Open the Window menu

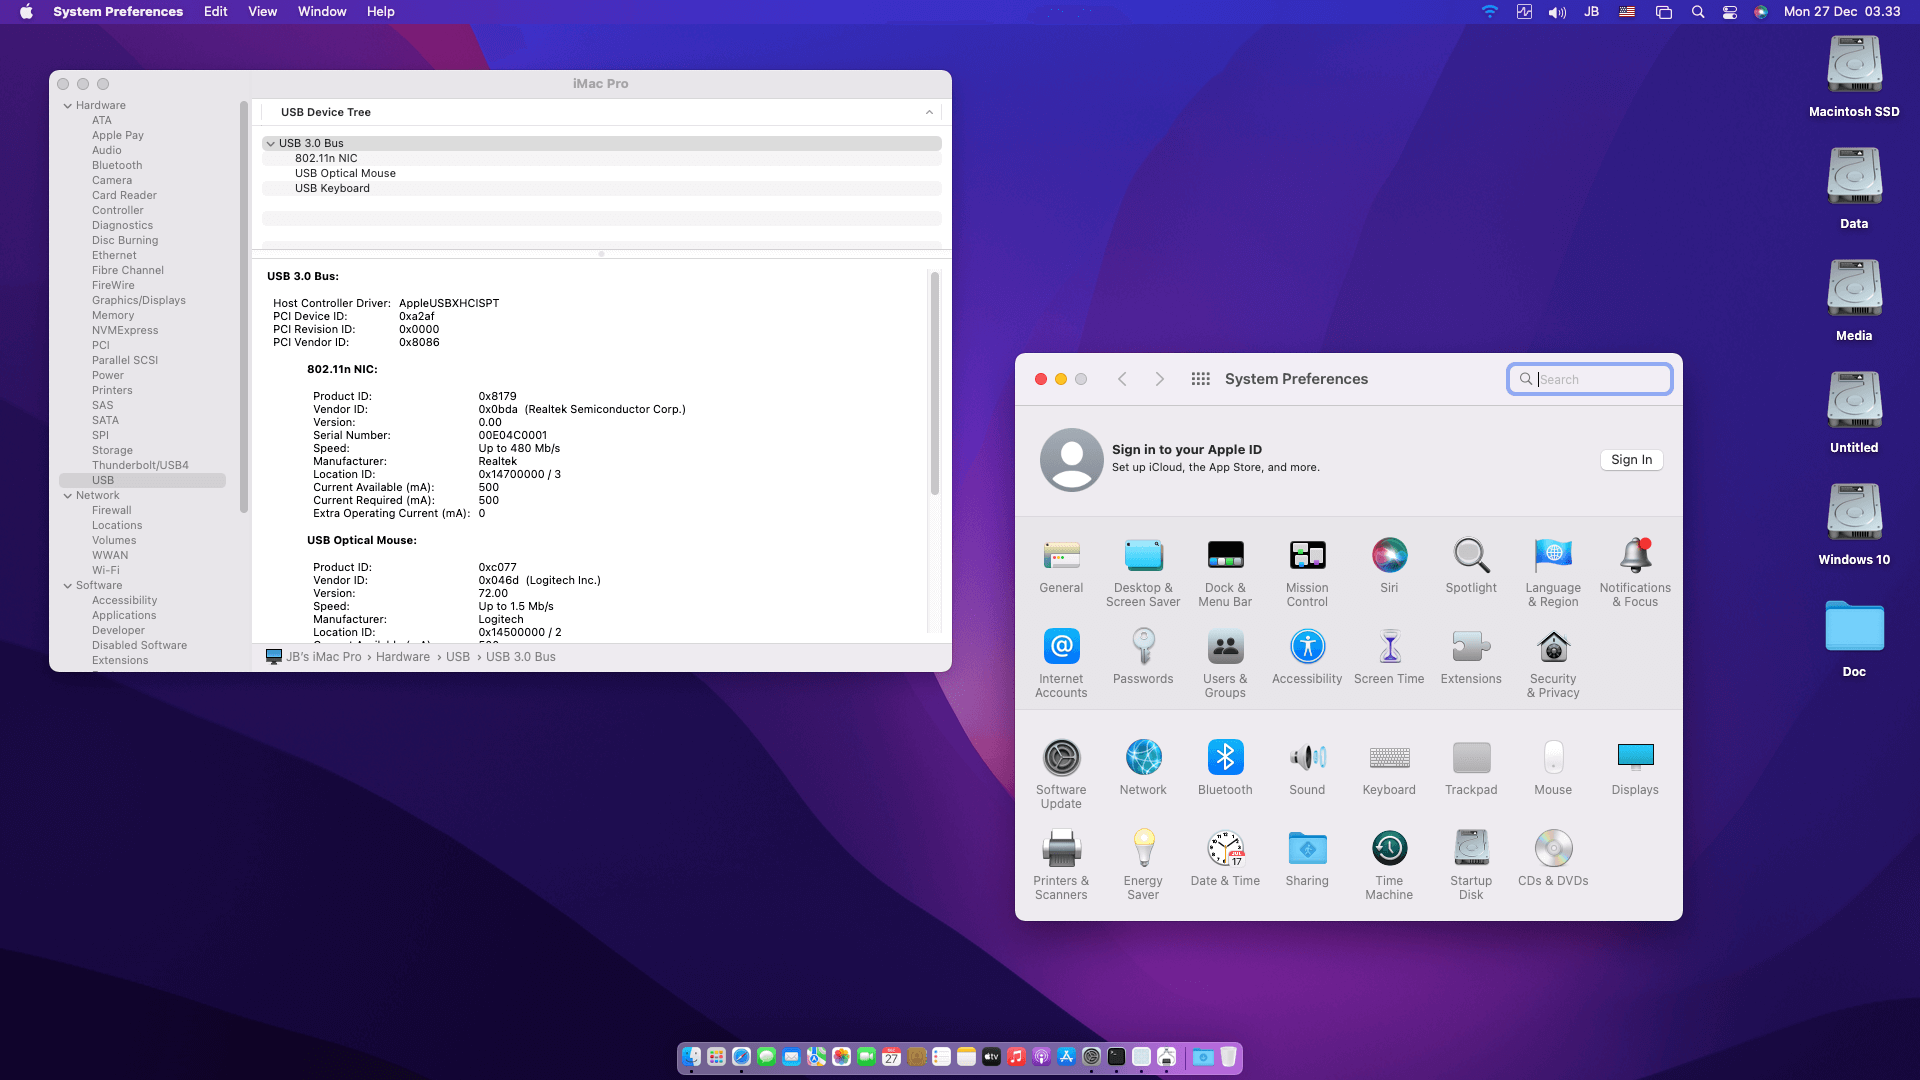point(322,12)
